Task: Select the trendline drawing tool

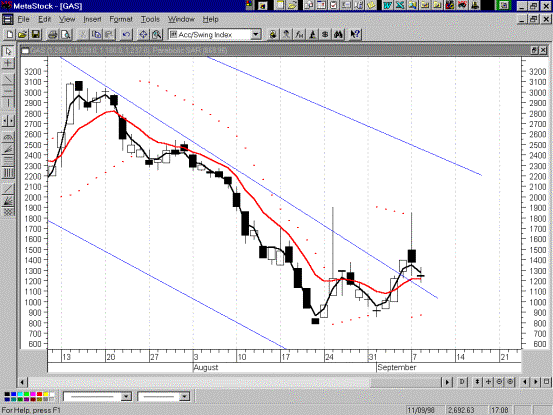Action: click(8, 80)
